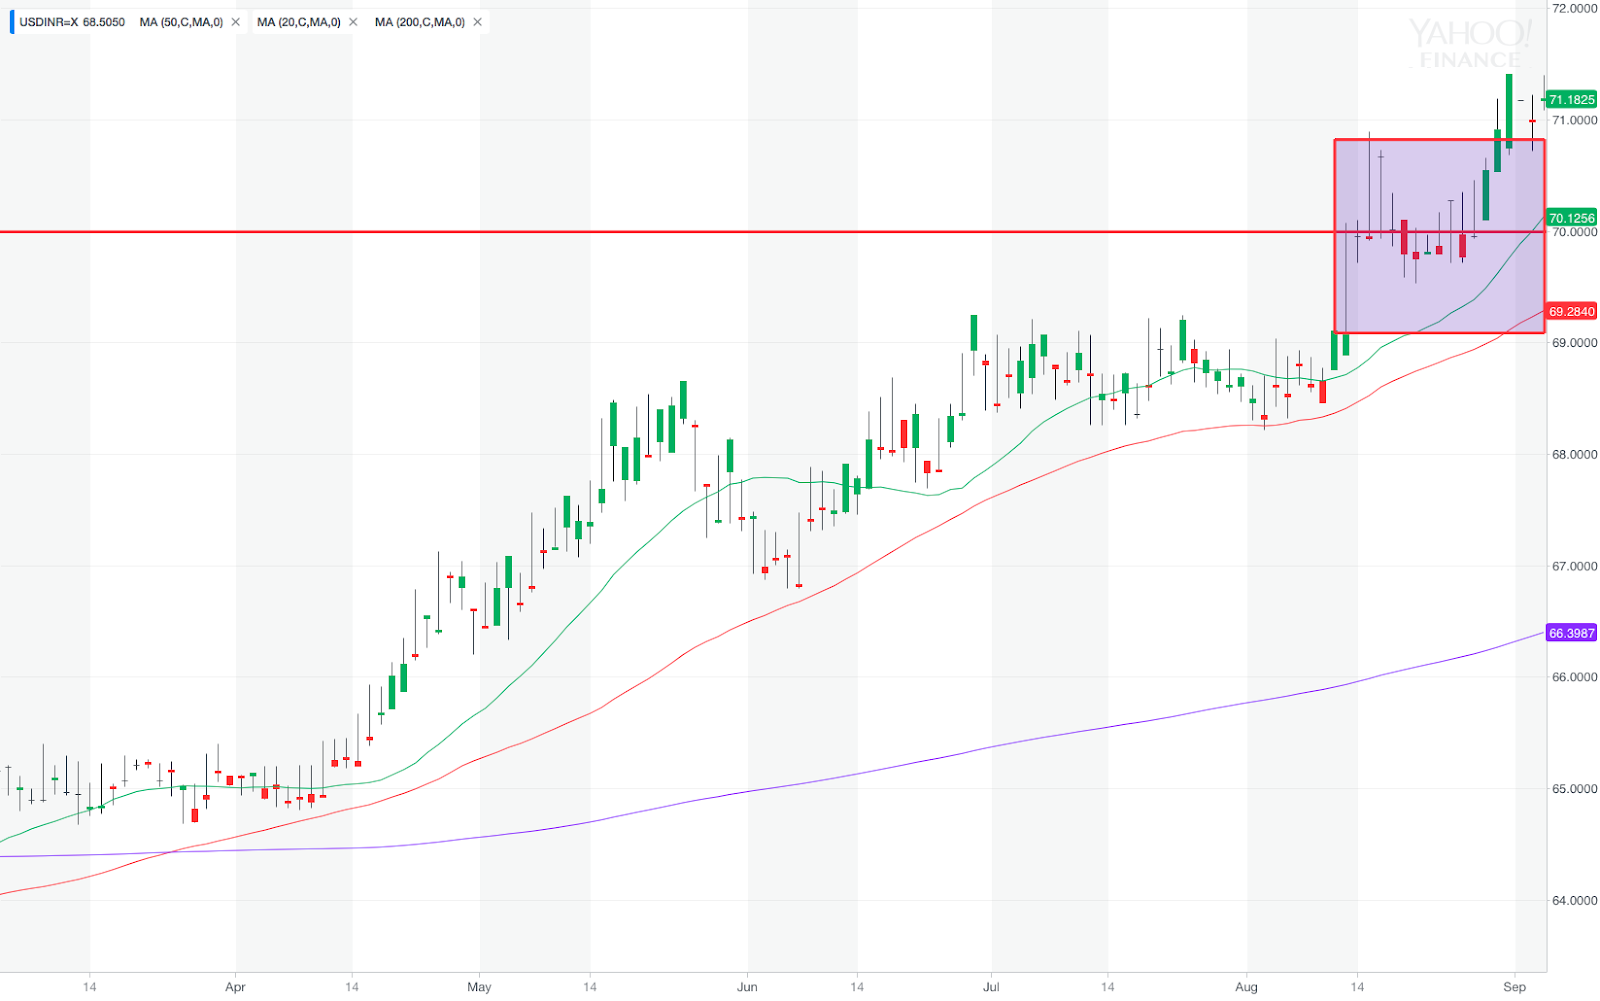
Task: Click the Aug label on the date axis
Action: [1246, 987]
